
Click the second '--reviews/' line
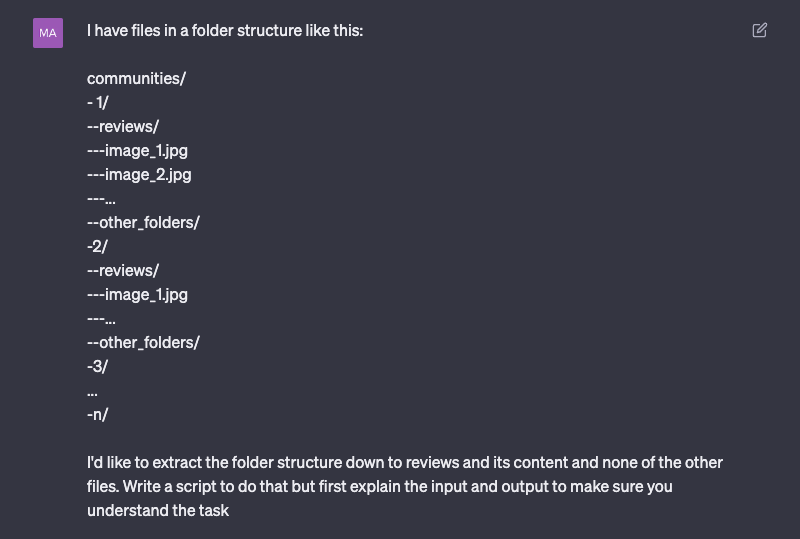(x=123, y=271)
